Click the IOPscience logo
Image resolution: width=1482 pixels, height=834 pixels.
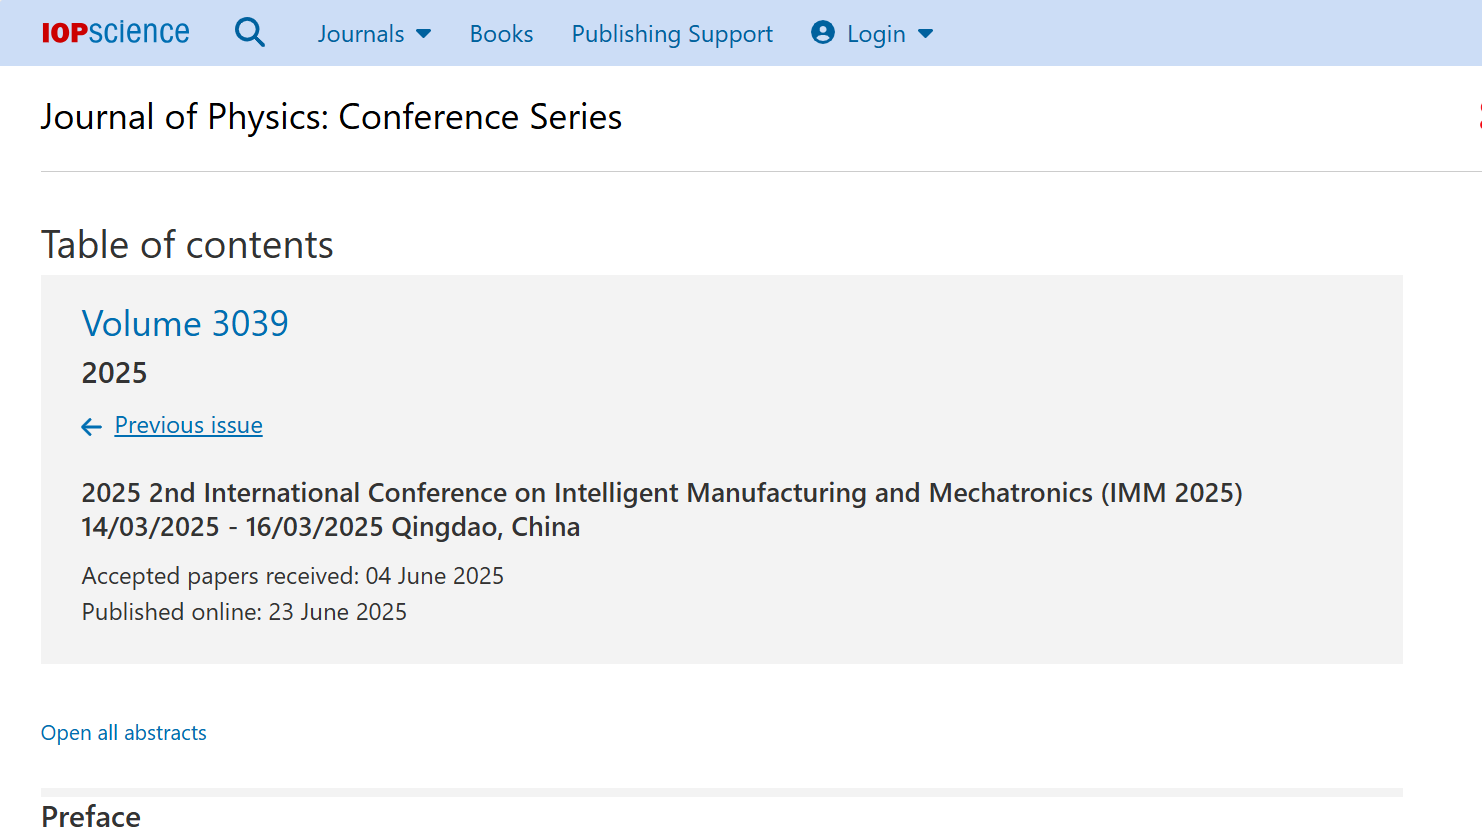click(115, 33)
